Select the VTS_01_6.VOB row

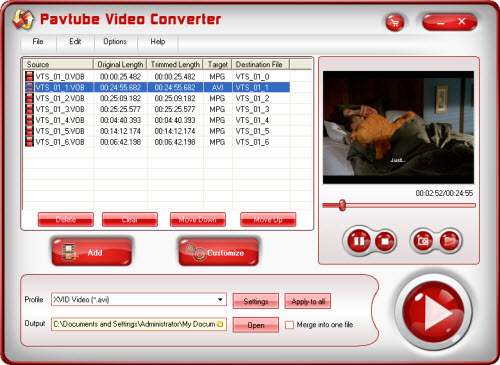tap(157, 142)
